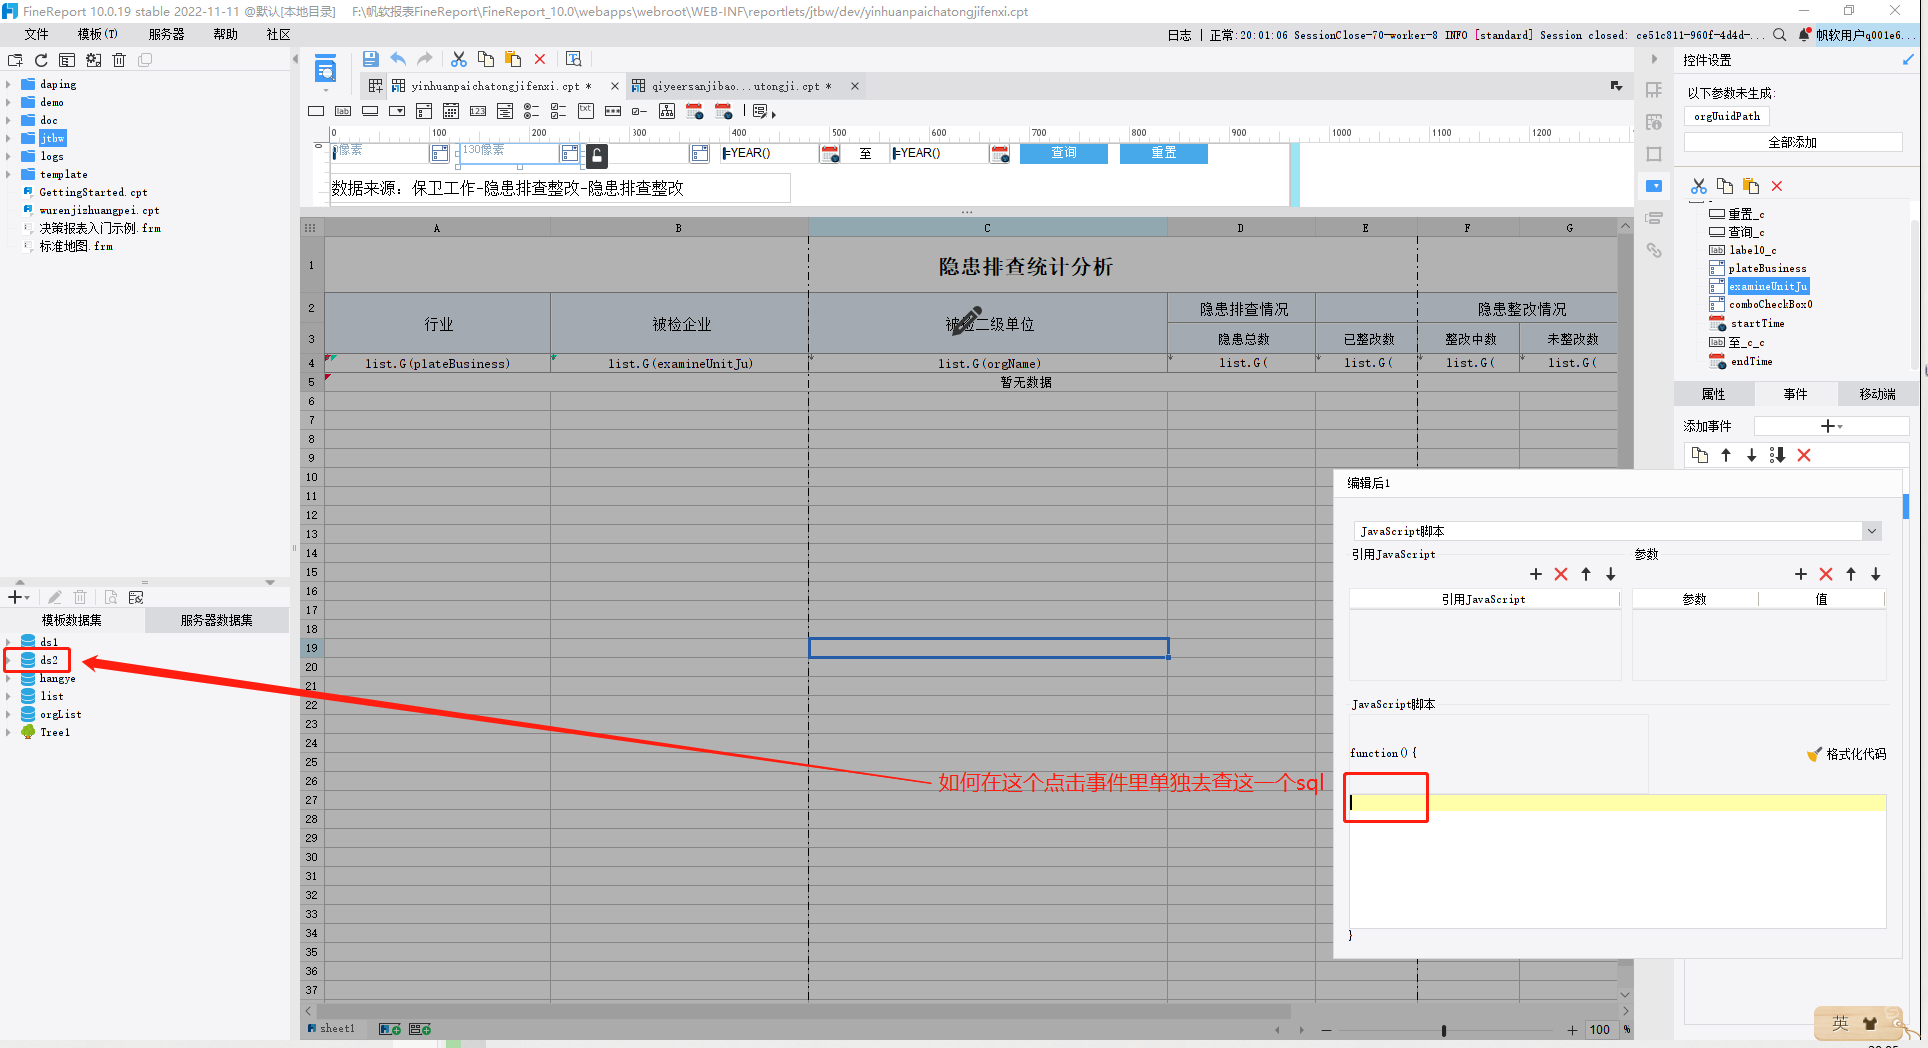Open the 服务器 menu

pos(167,34)
